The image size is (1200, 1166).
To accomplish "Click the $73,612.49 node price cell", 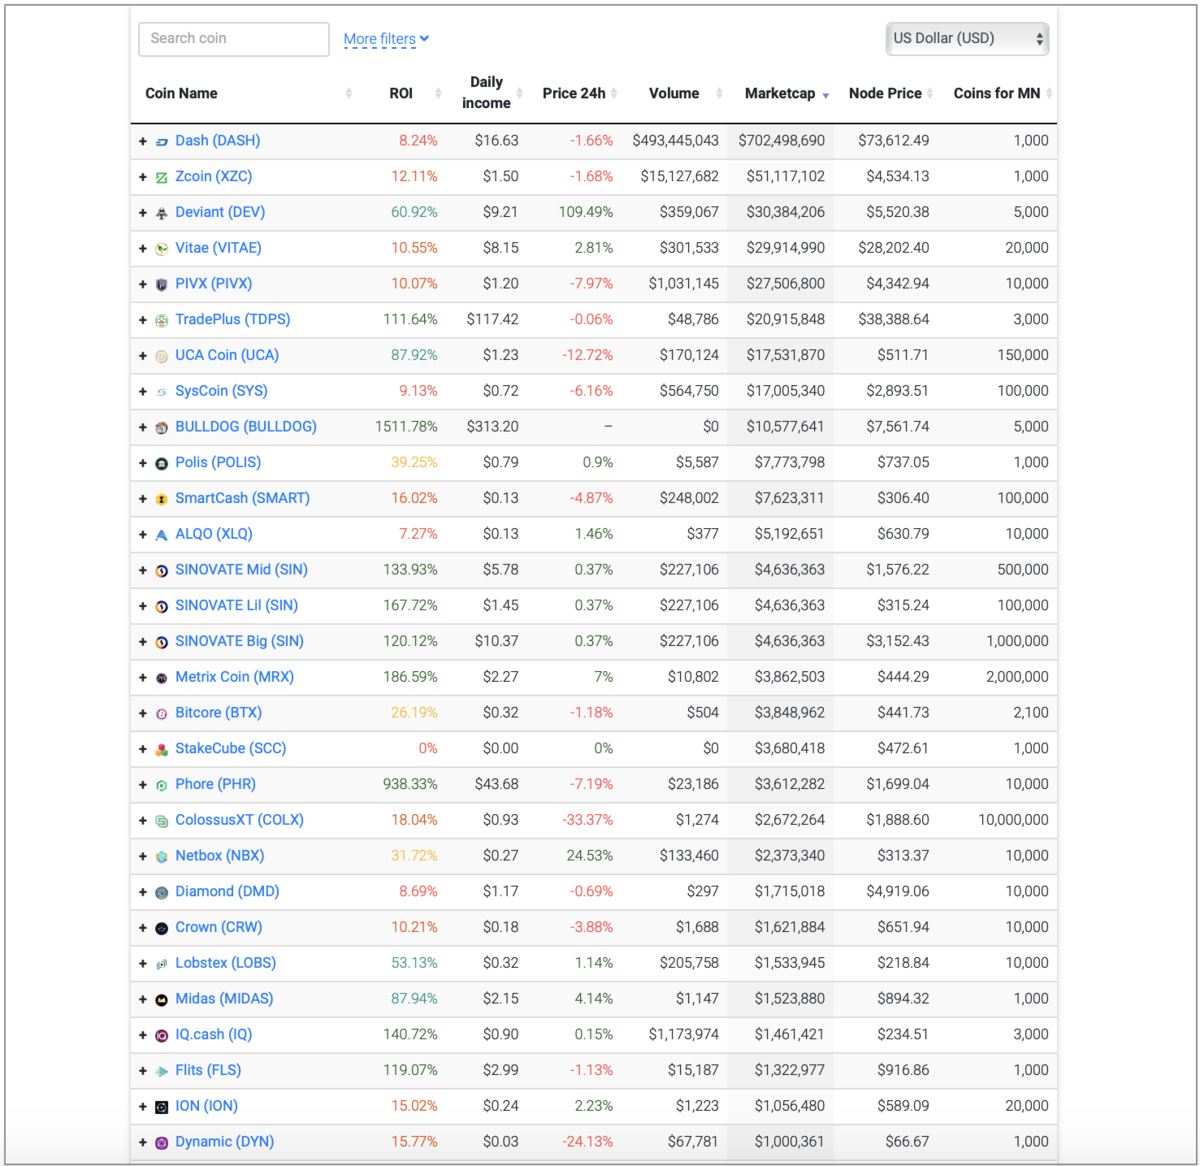I will tap(893, 141).
